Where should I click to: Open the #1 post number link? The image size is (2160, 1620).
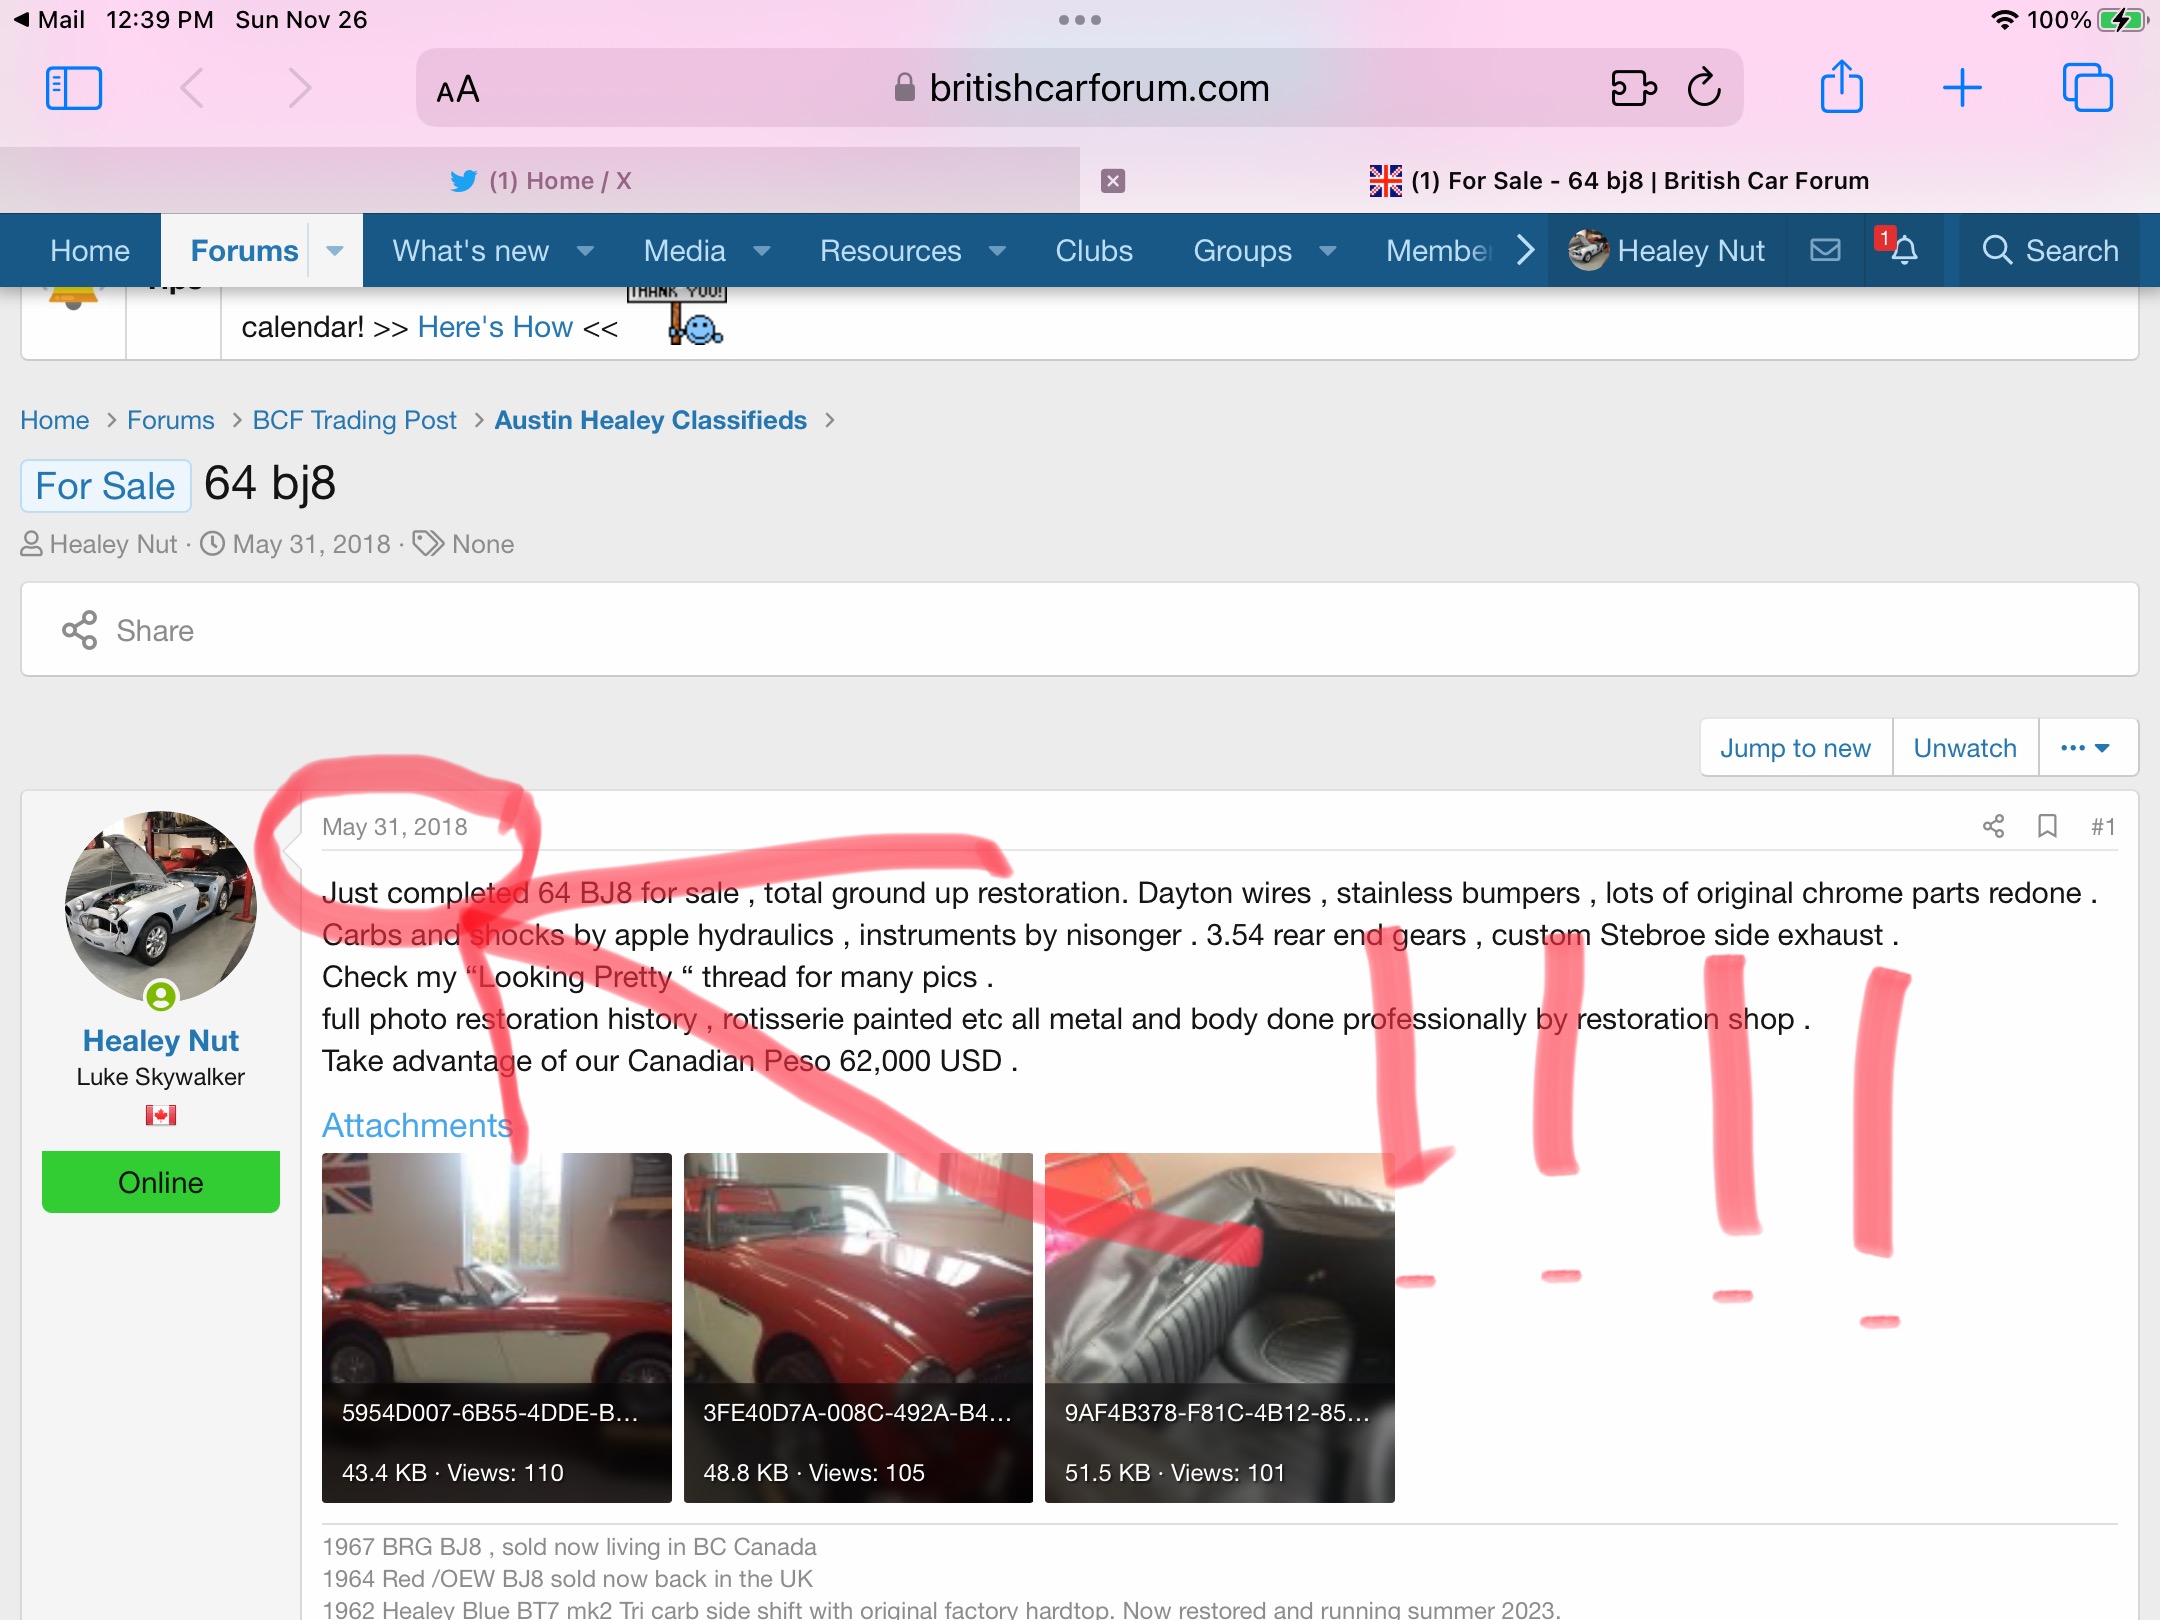[2103, 827]
